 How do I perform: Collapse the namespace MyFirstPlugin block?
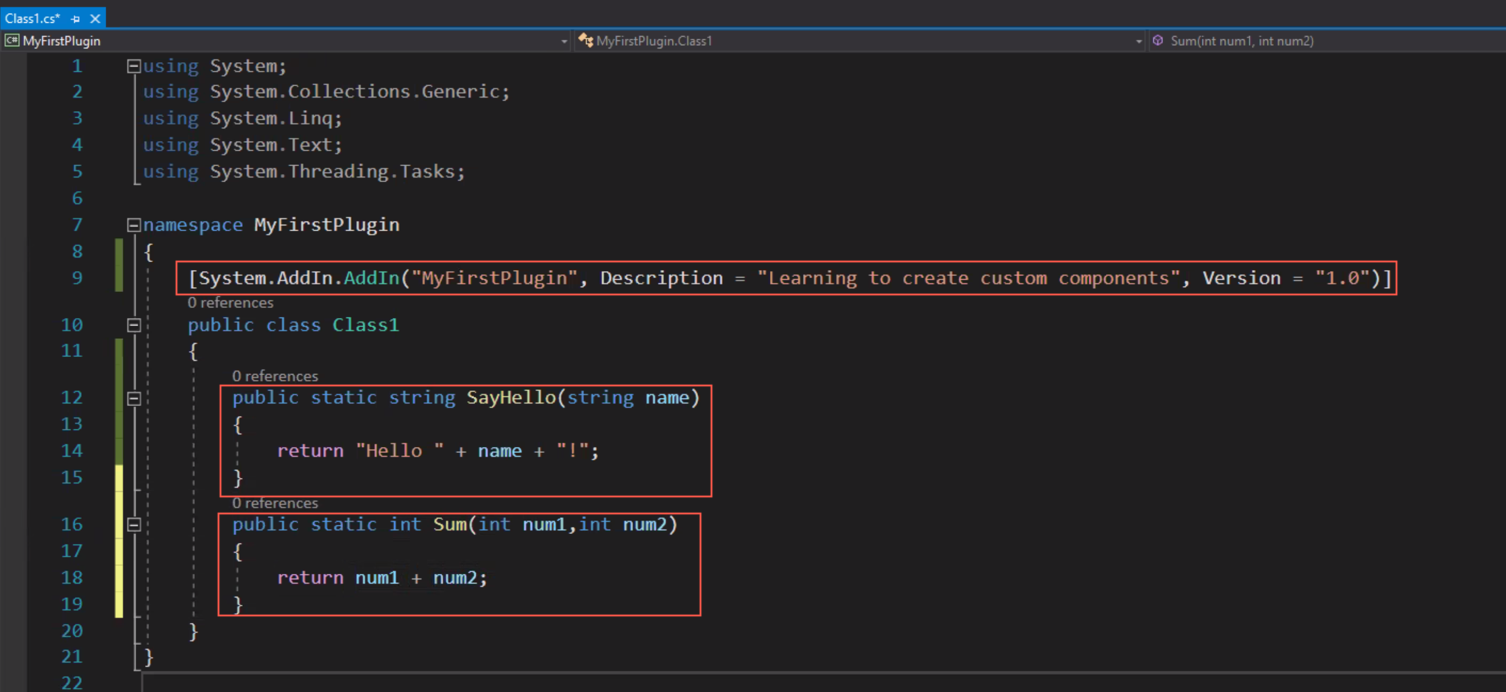pos(133,225)
